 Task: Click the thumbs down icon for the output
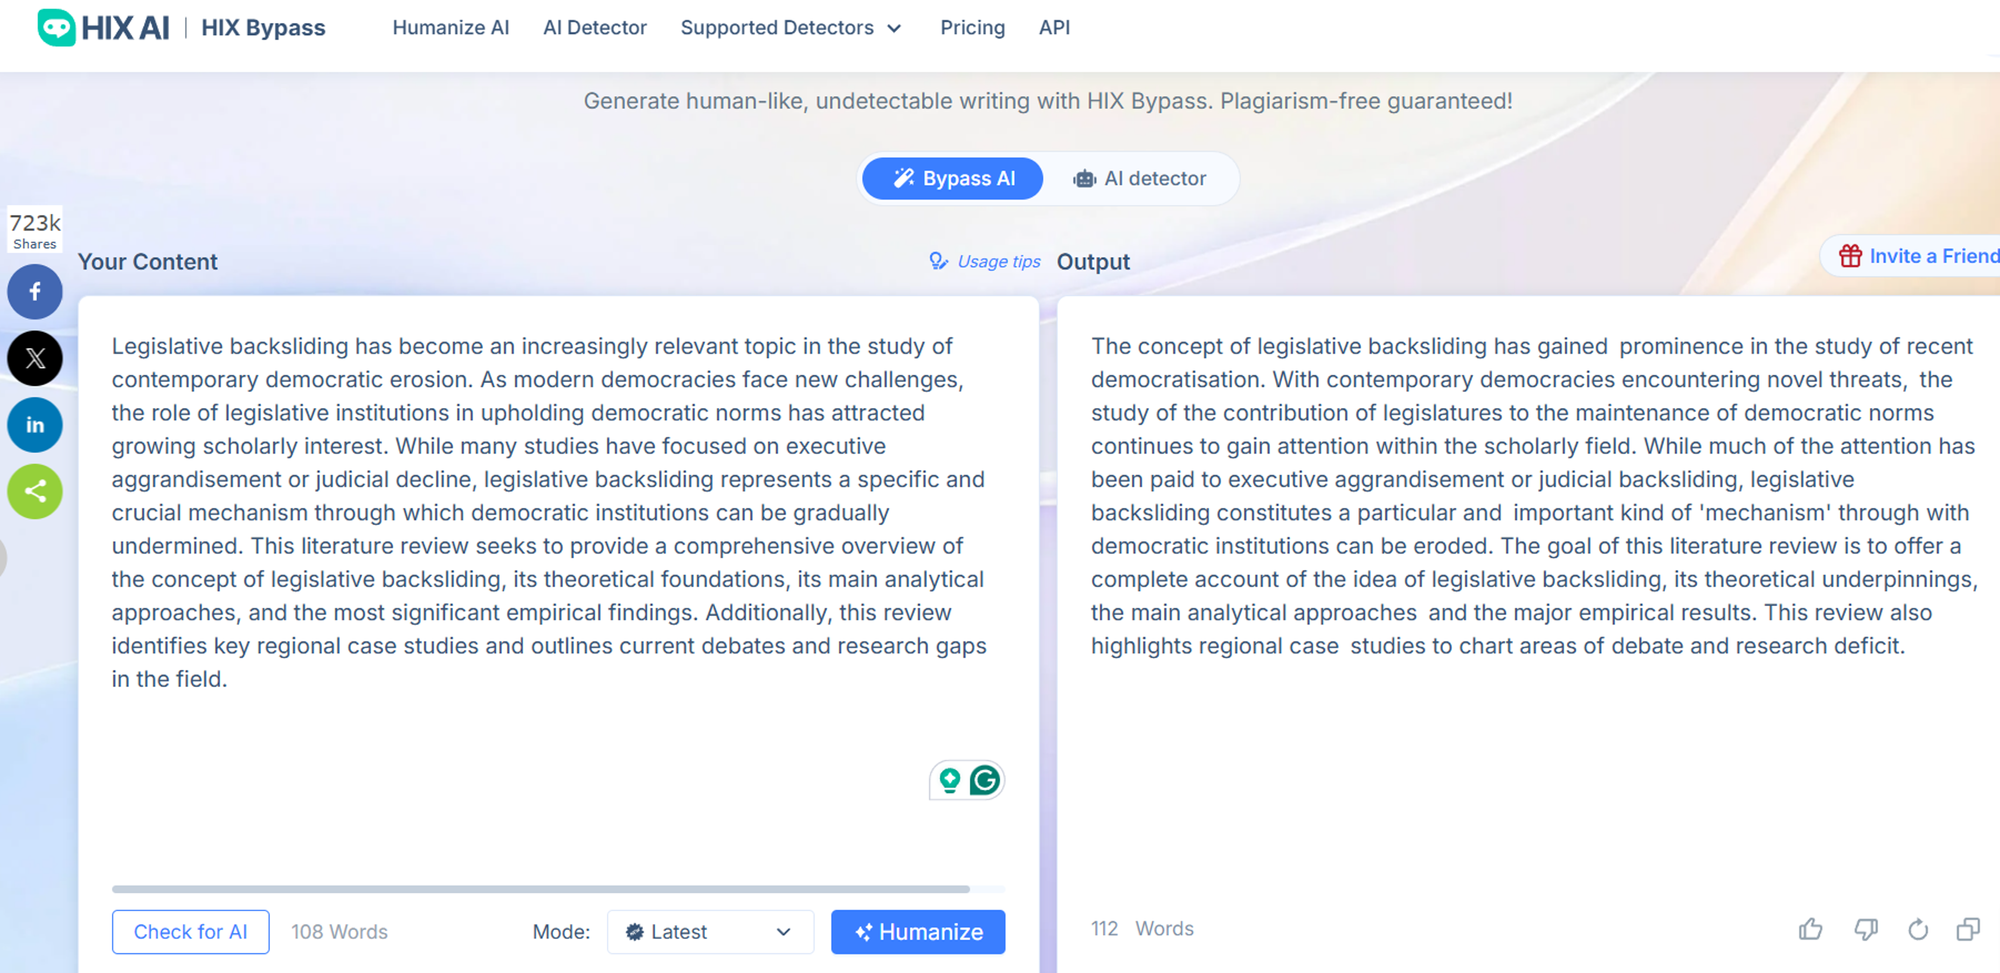click(1865, 929)
